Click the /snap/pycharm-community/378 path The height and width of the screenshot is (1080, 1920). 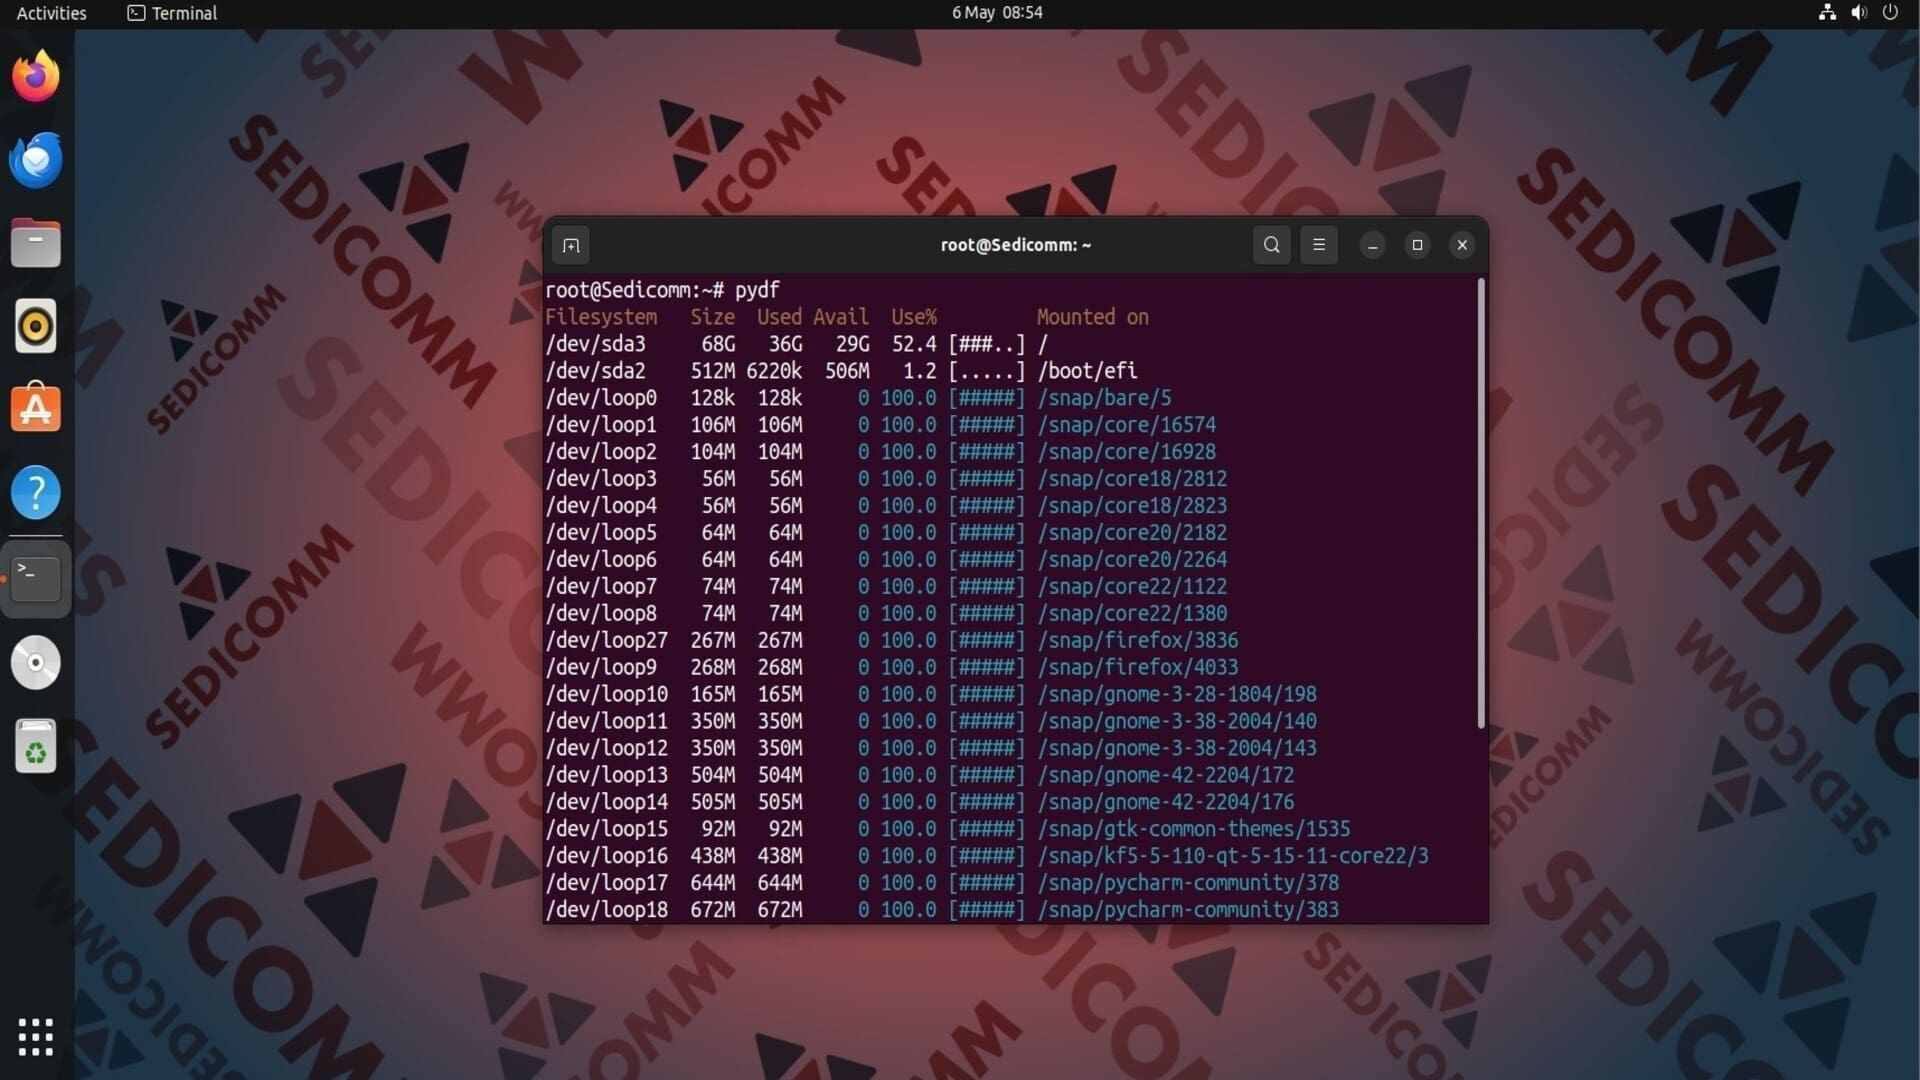click(x=1188, y=883)
